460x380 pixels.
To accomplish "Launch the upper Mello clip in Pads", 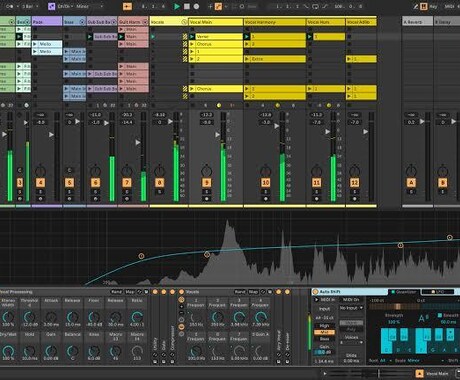I will coord(35,44).
